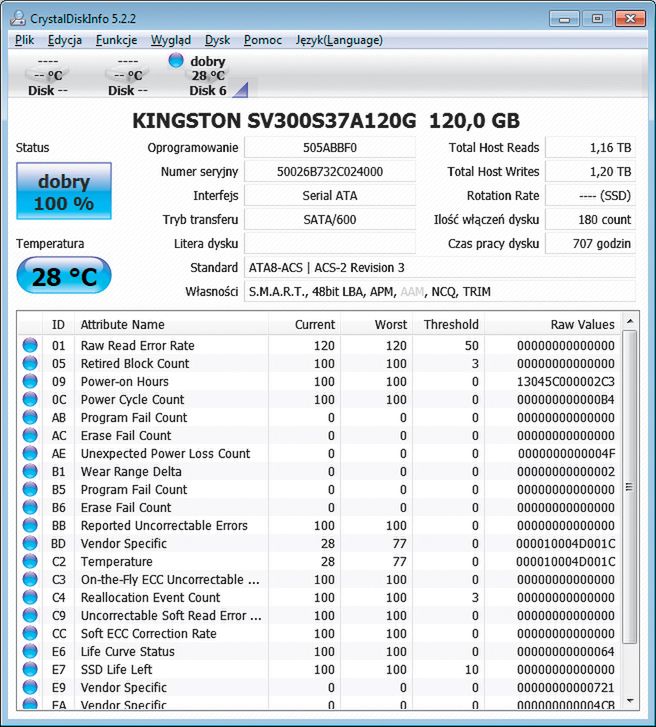Screen dimensions: 656x727
Task: Click the 28 °C temperature button
Action: (x=64, y=276)
